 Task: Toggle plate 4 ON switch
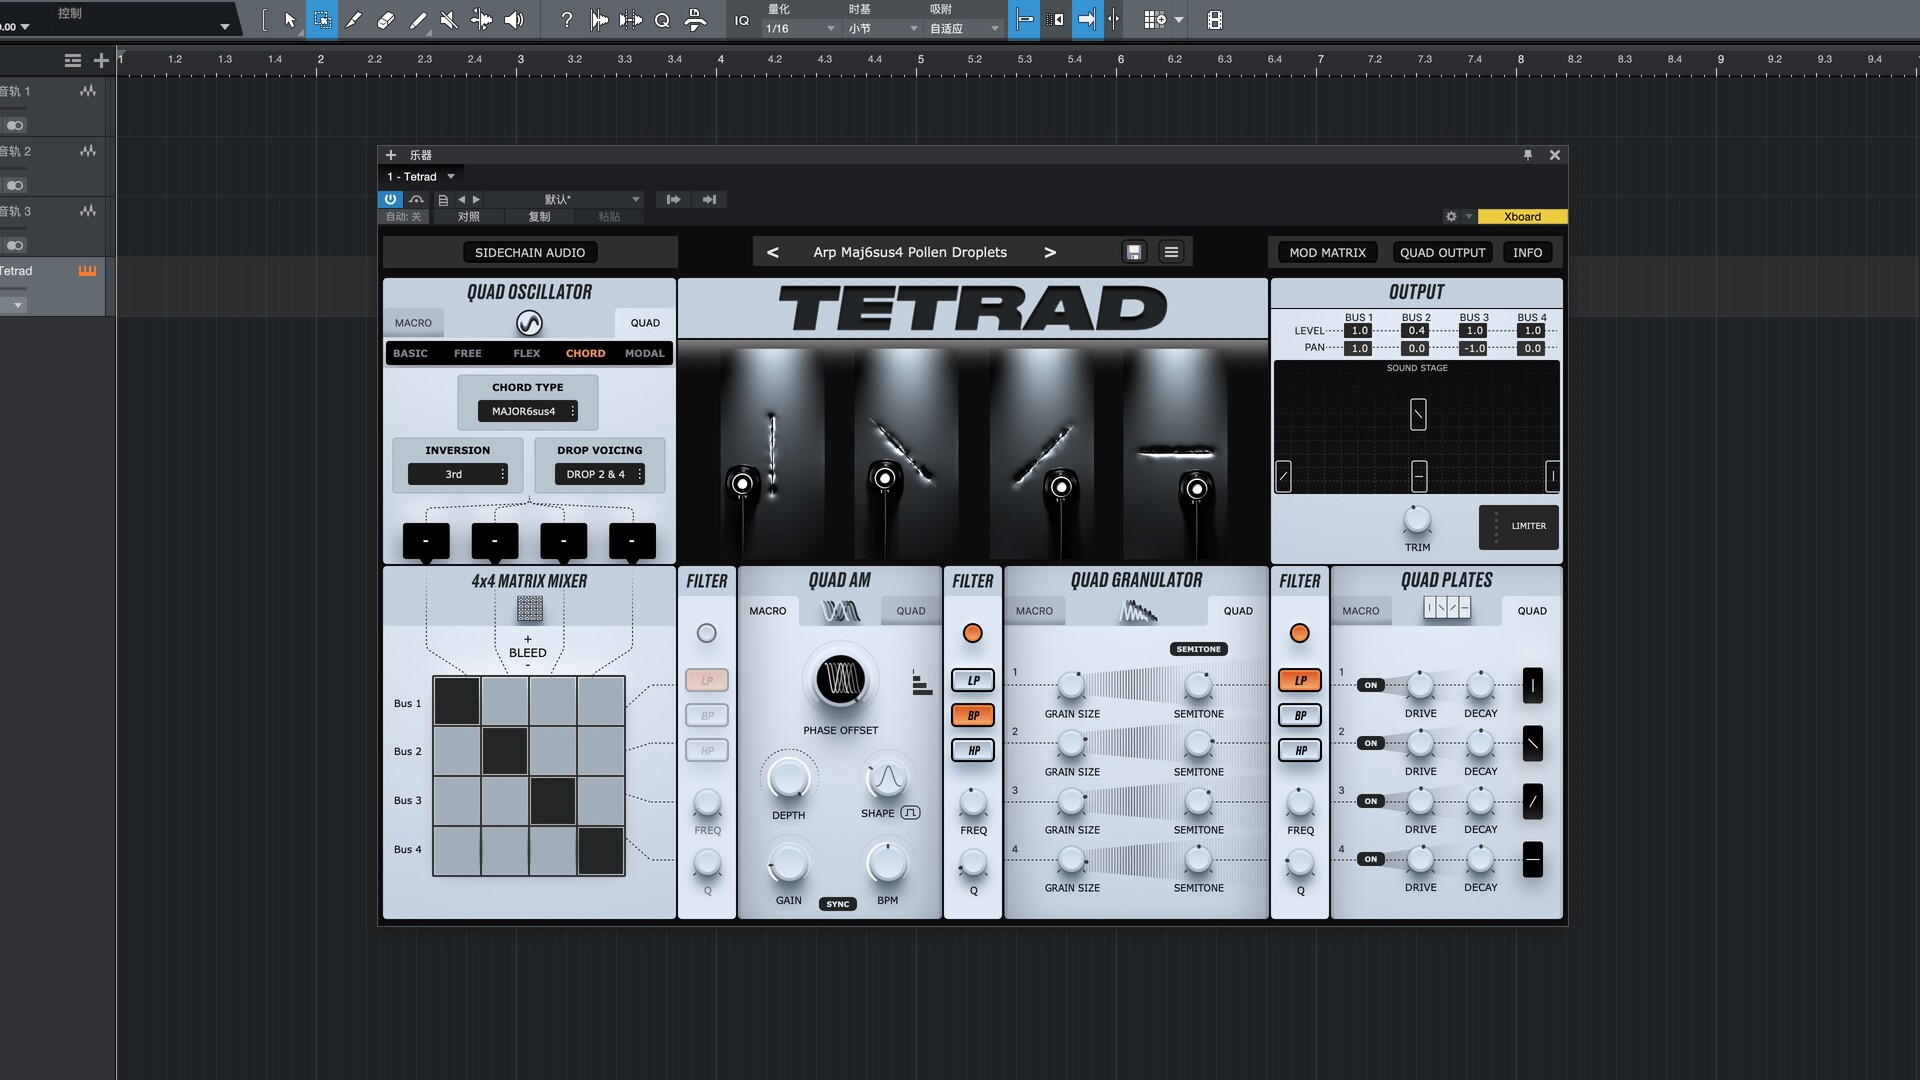[x=1370, y=859]
